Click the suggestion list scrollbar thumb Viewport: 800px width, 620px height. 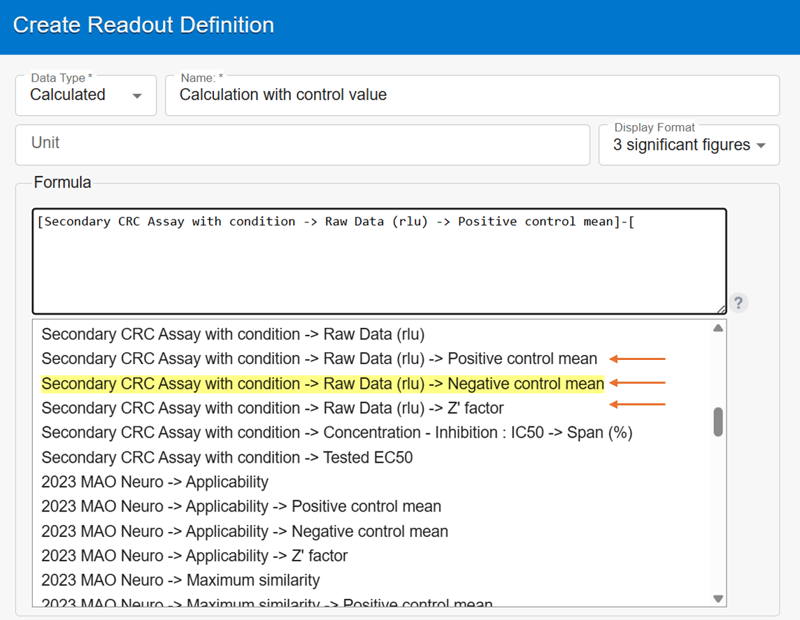(718, 421)
